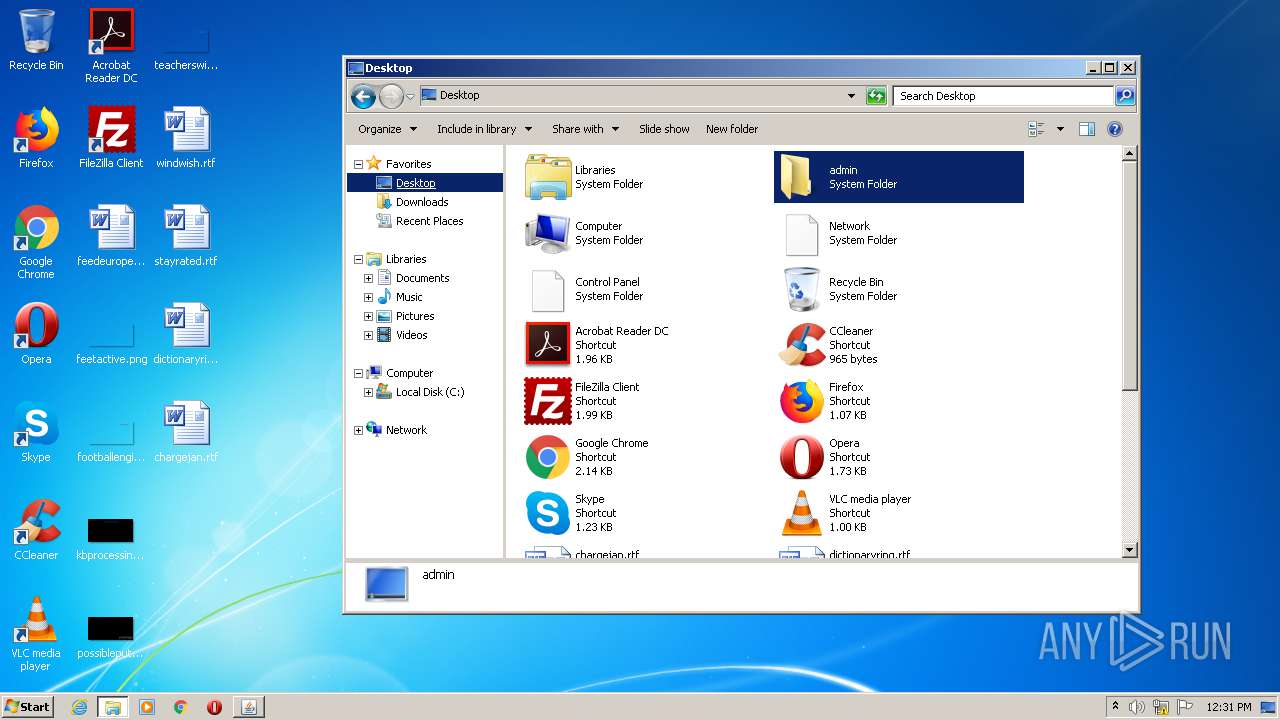This screenshot has width=1280, height=720.
Task: Click the Skype desktop icon
Action: 36,432
